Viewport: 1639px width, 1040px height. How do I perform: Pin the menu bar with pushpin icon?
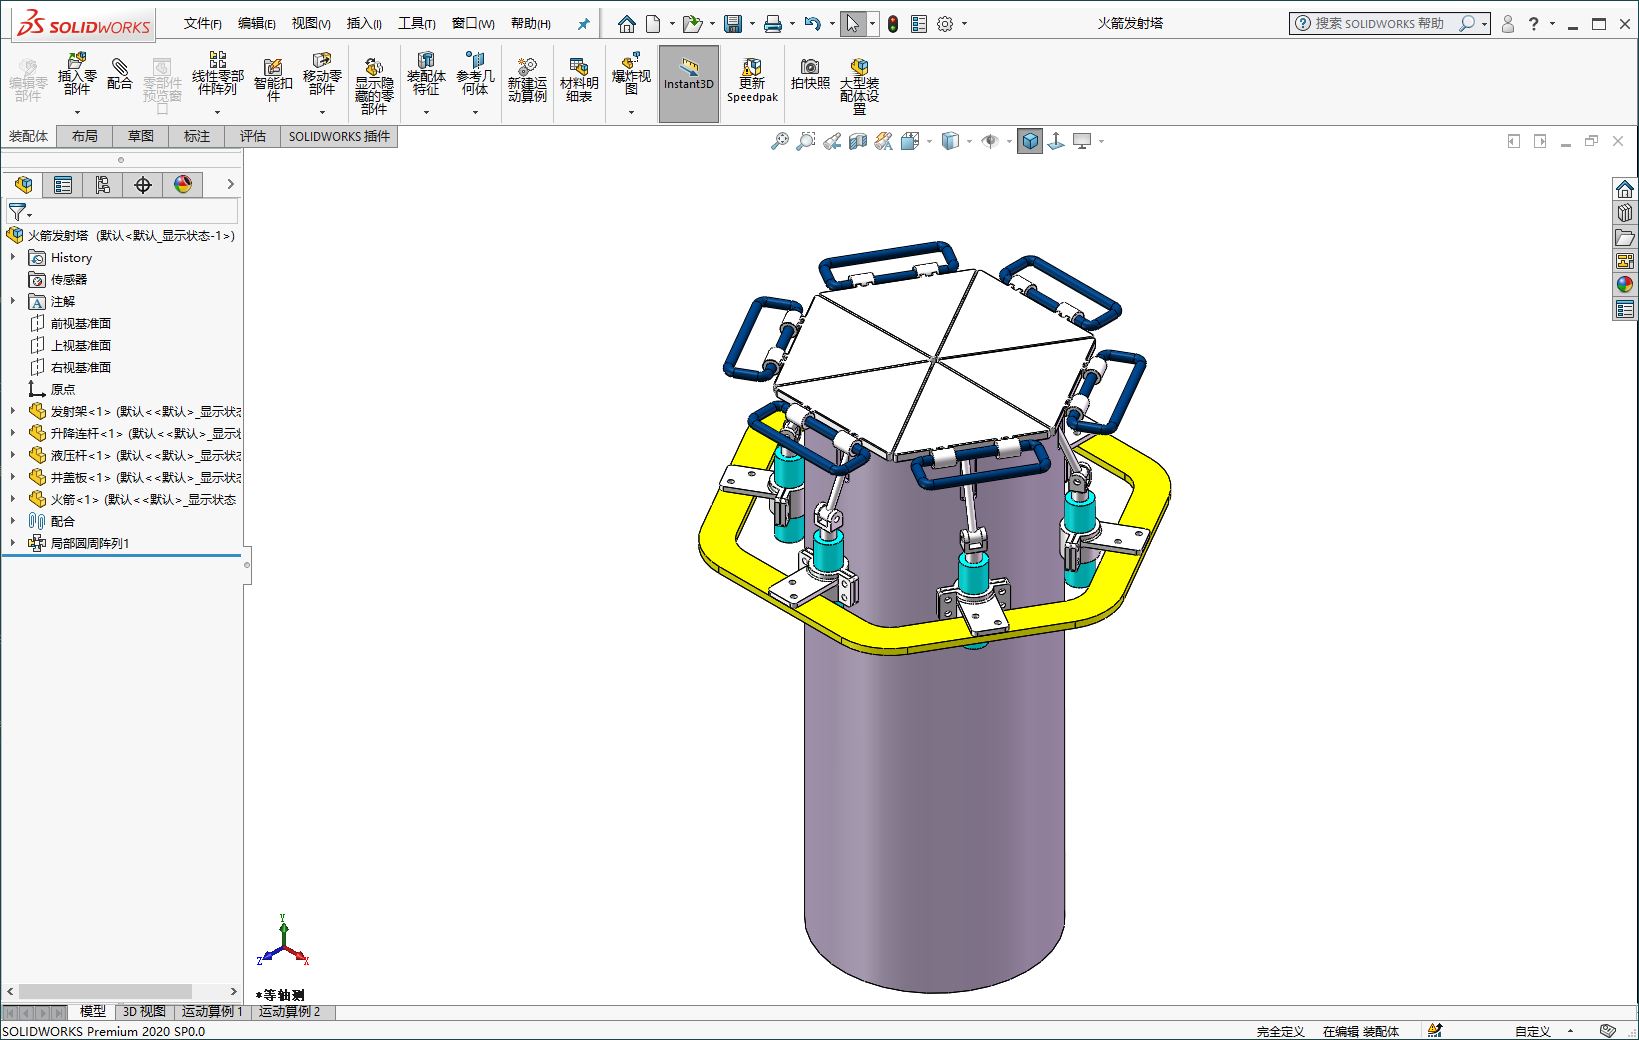584,24
